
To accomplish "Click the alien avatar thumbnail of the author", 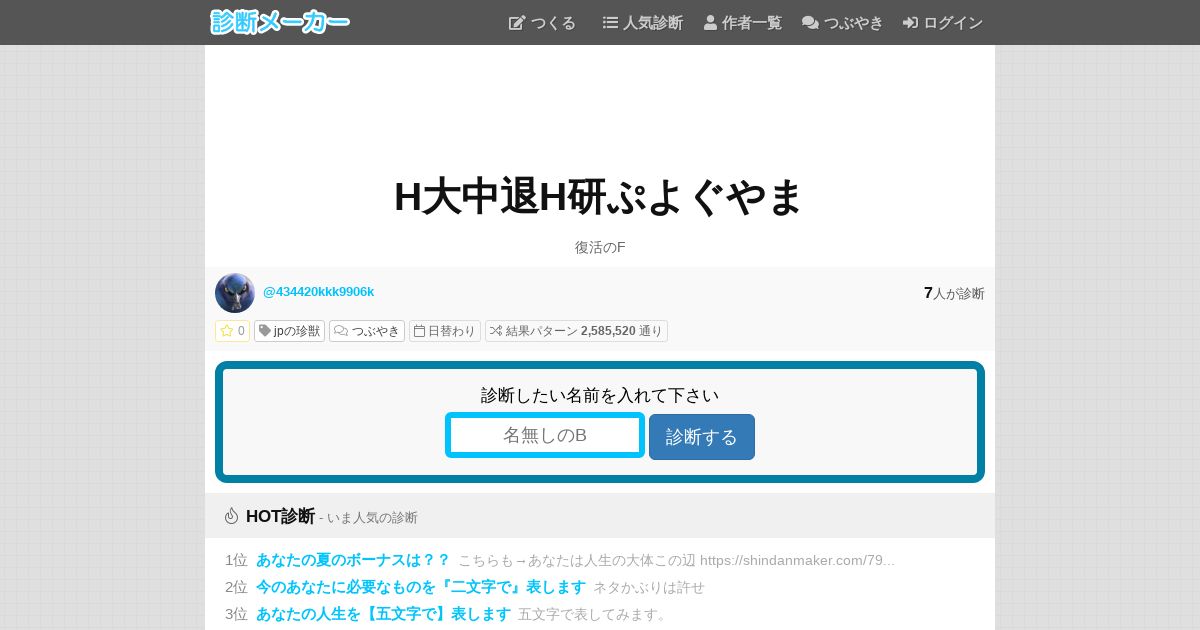I will (x=235, y=293).
